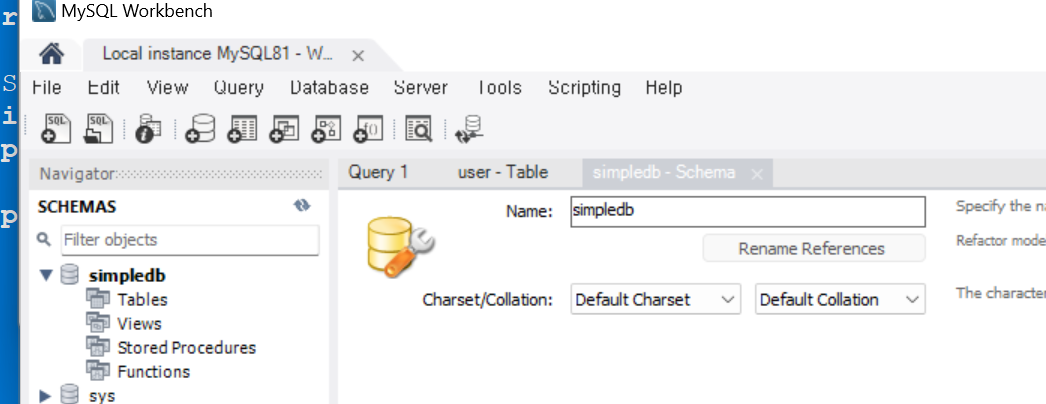Click the Navigator panel title
This screenshot has height=404, width=1046.
pos(77,174)
